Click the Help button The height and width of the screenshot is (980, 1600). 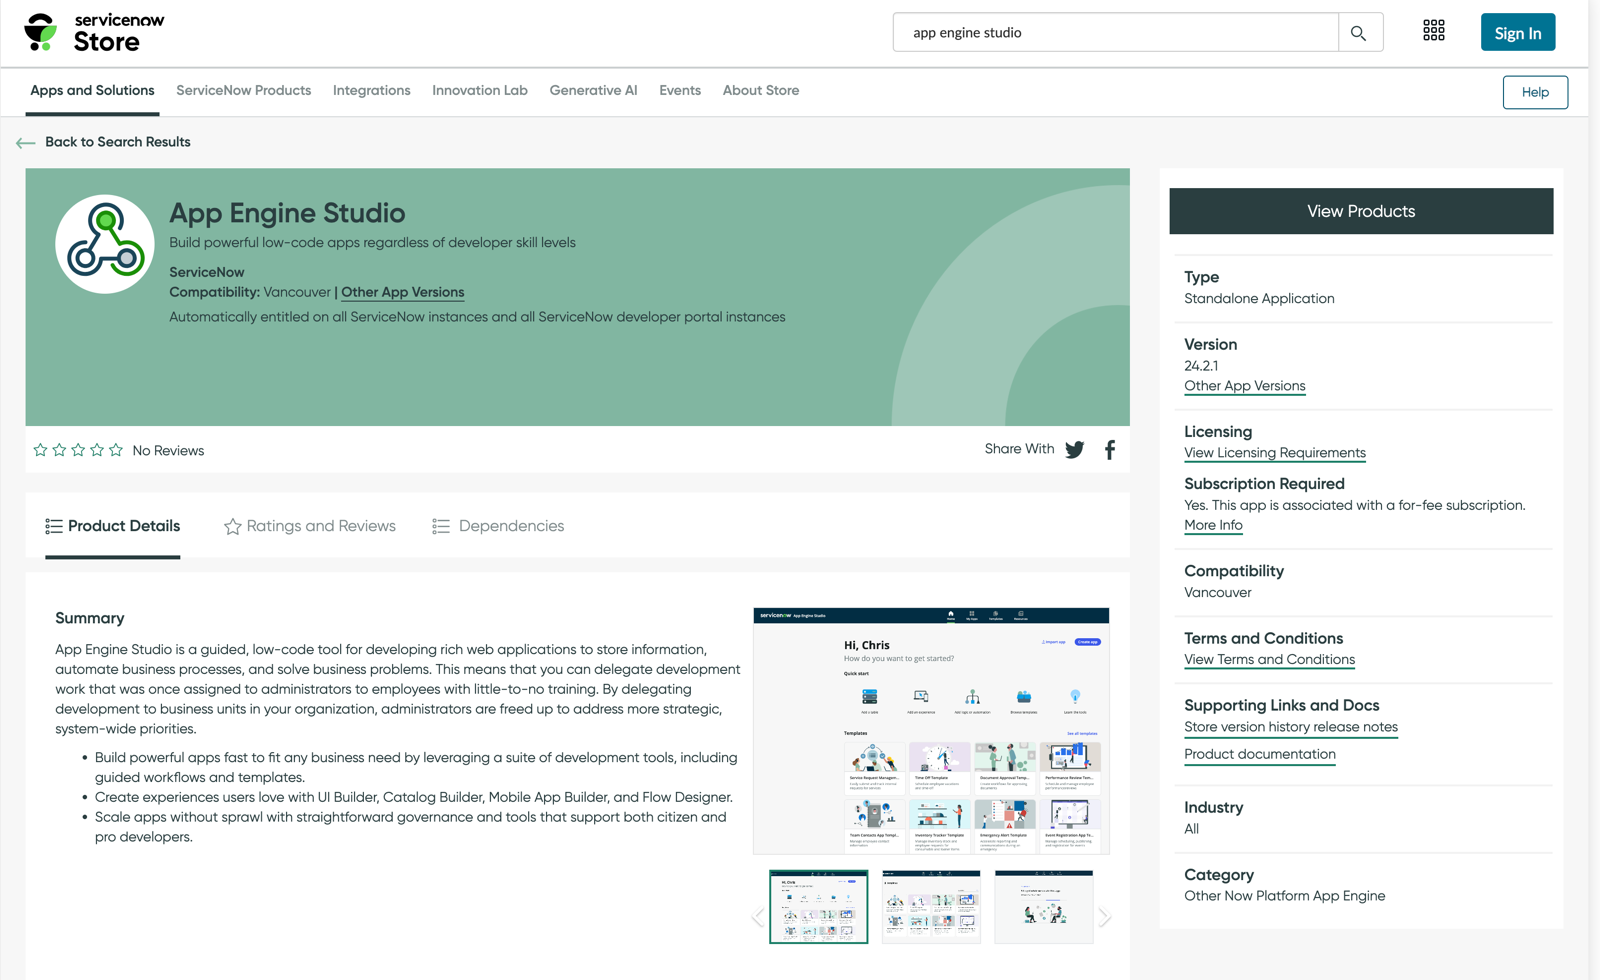click(x=1535, y=92)
